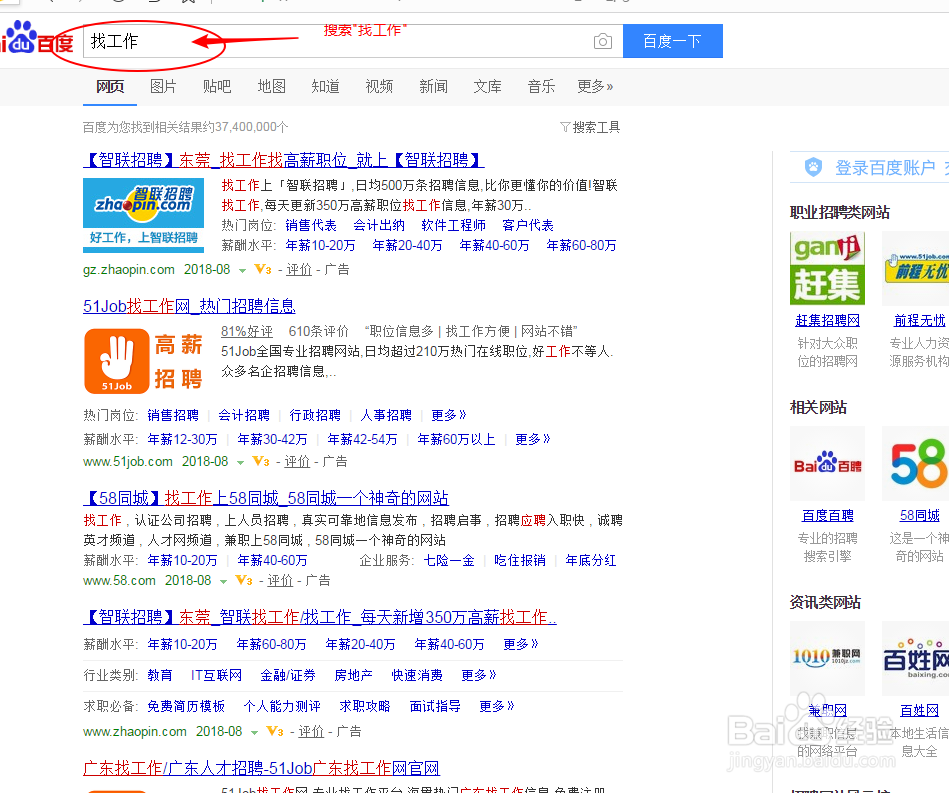Image resolution: width=949 pixels, height=793 pixels.
Task: Click the 58同城 text link in sidebar
Action: click(919, 516)
